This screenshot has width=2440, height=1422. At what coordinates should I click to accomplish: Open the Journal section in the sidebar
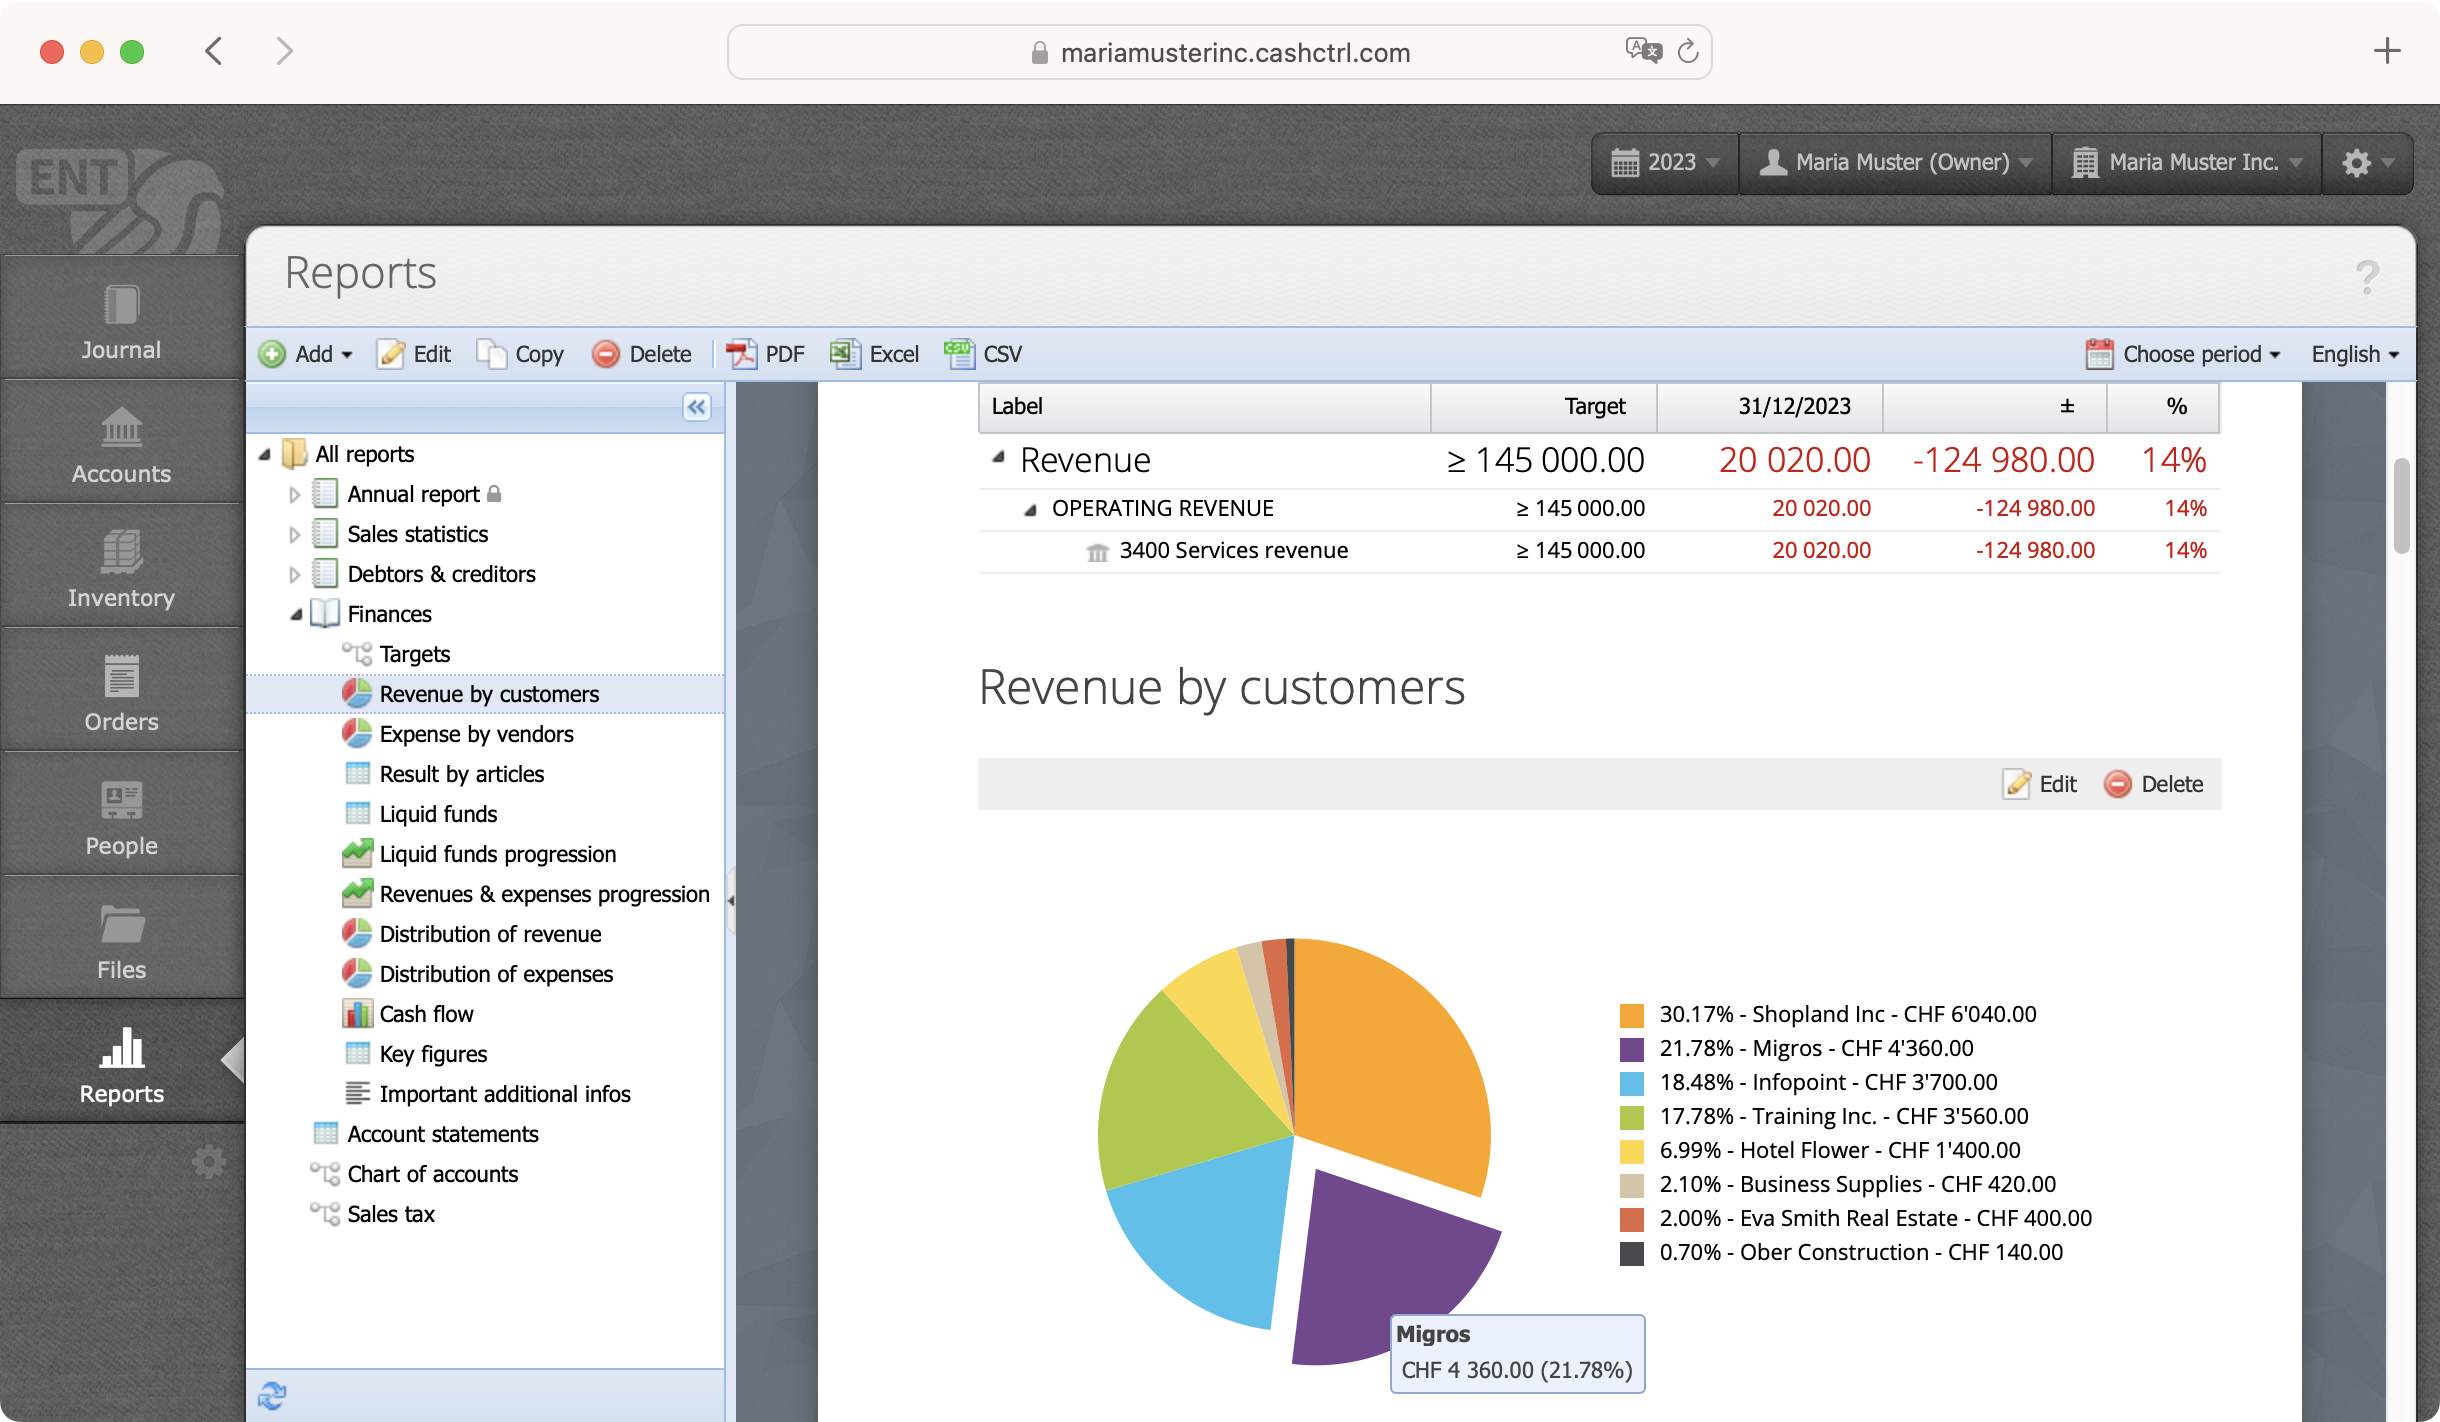(x=121, y=322)
